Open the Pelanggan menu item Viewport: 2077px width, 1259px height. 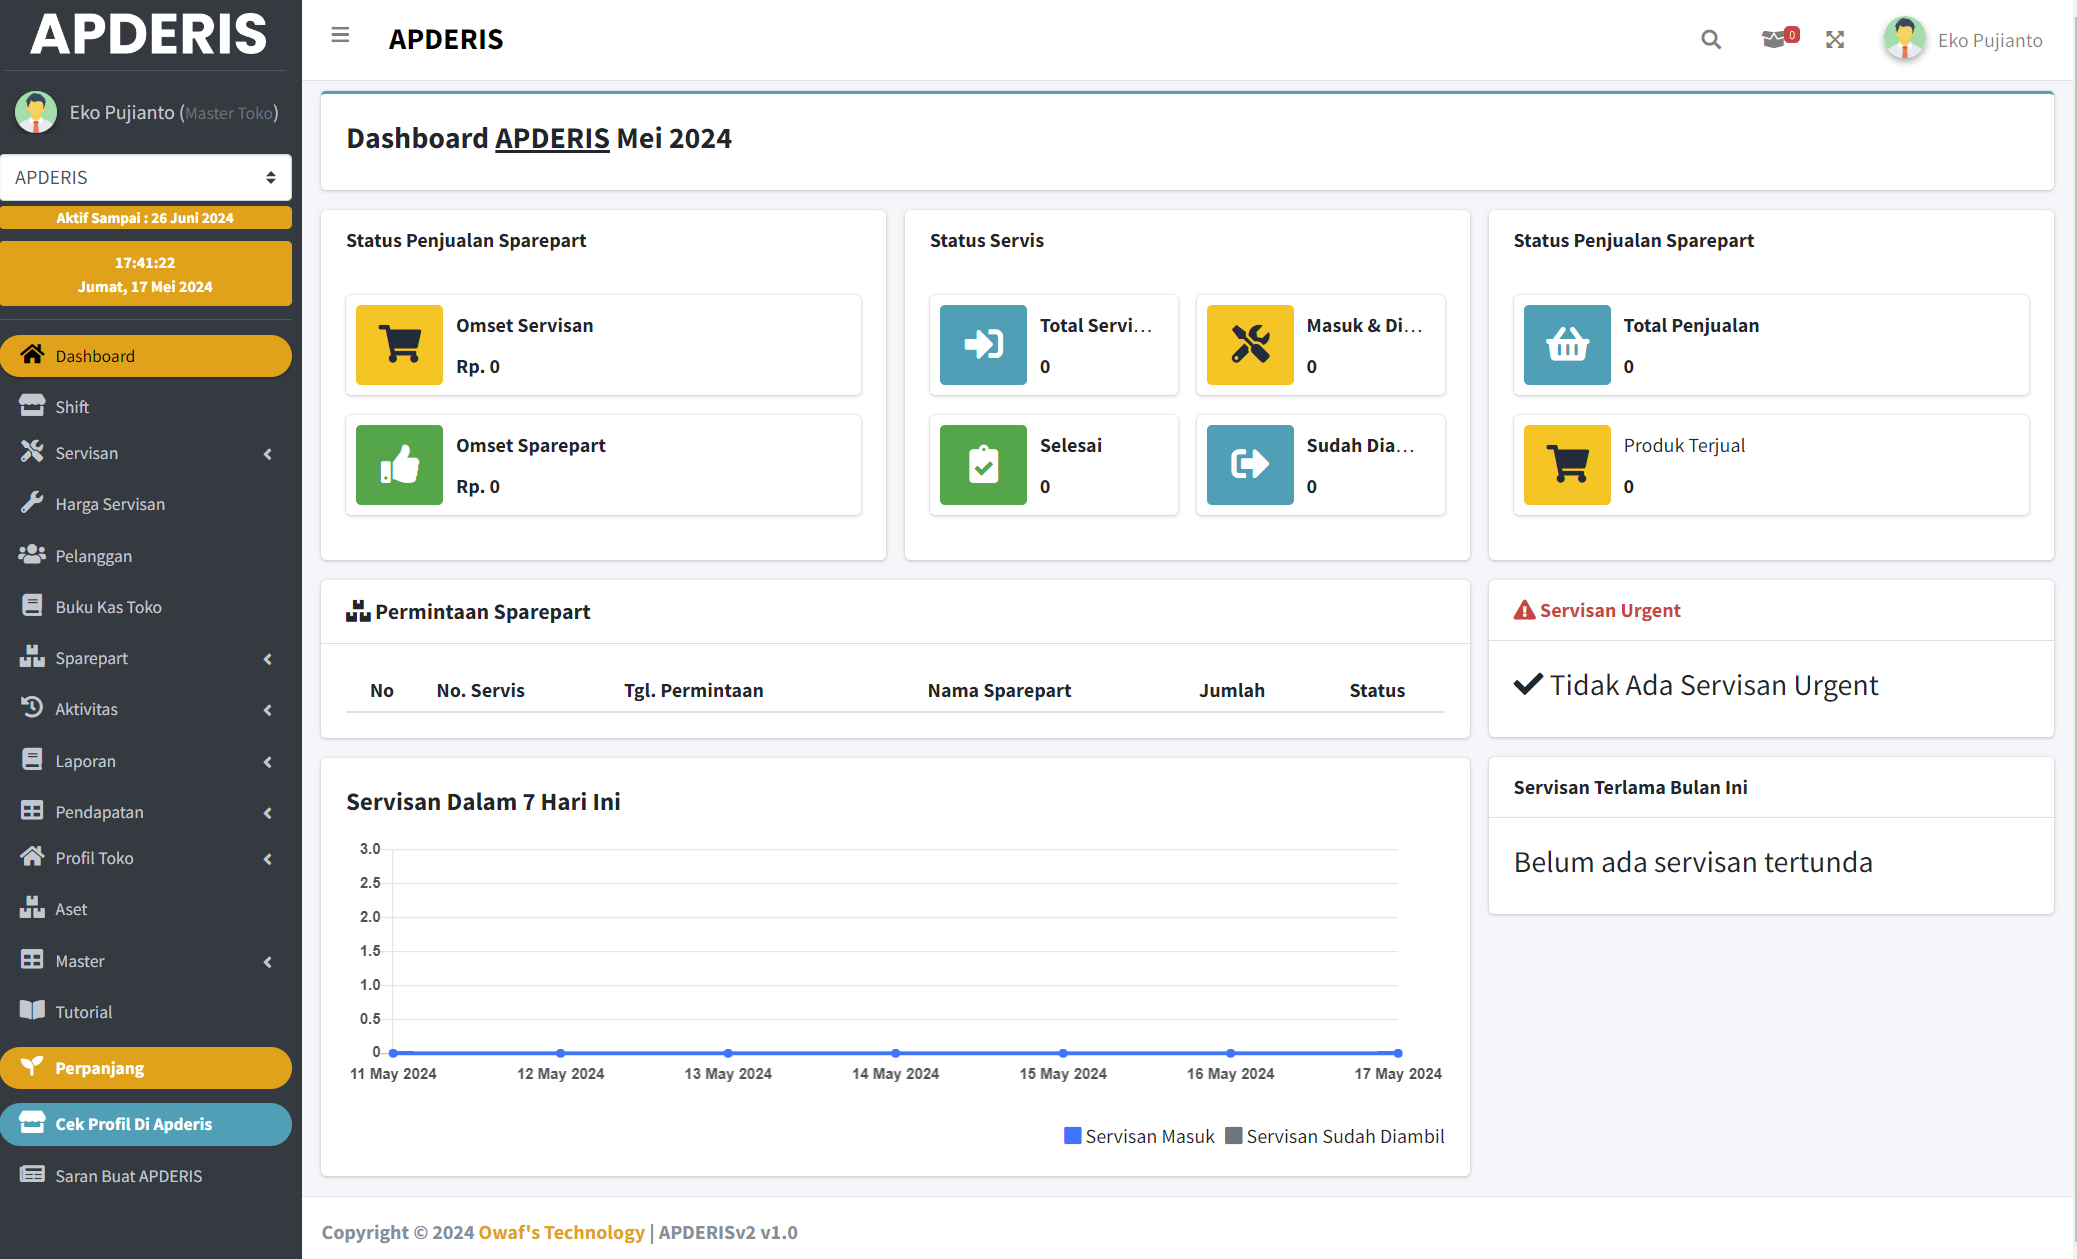[x=93, y=556]
